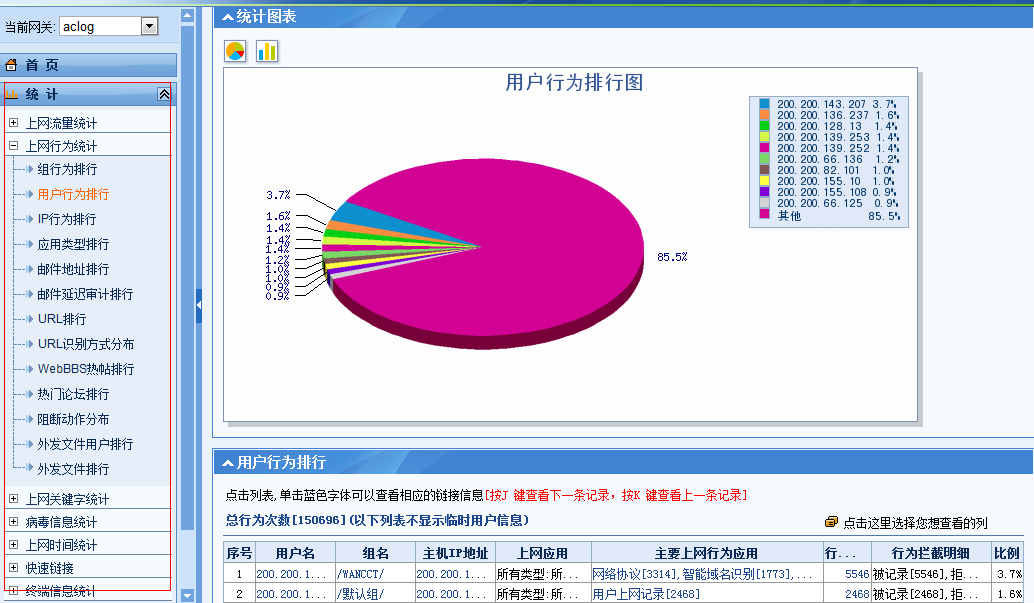Click legend swatch for 200.200.136.237

coord(764,115)
